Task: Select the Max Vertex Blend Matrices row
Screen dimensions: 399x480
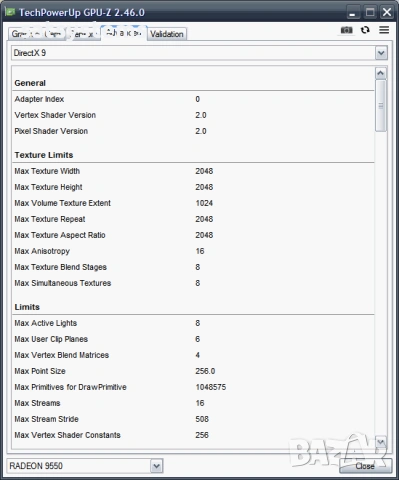Action: [x=193, y=355]
